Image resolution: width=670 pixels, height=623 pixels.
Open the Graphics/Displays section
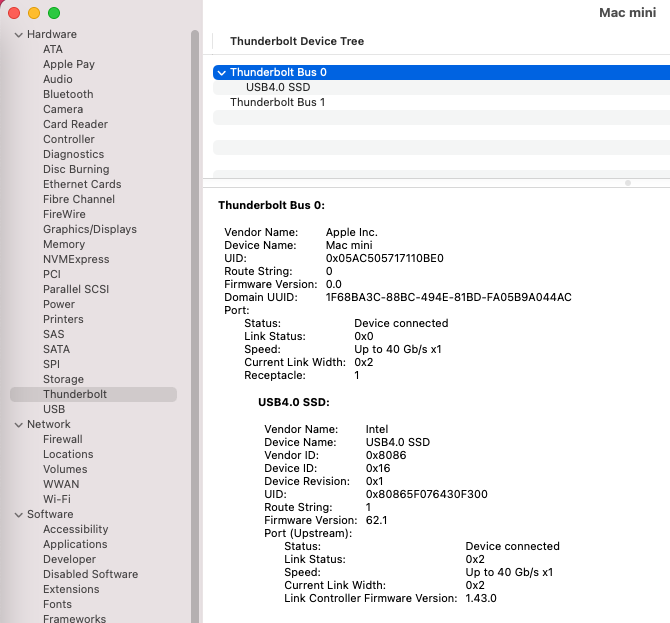pyautogui.click(x=90, y=229)
